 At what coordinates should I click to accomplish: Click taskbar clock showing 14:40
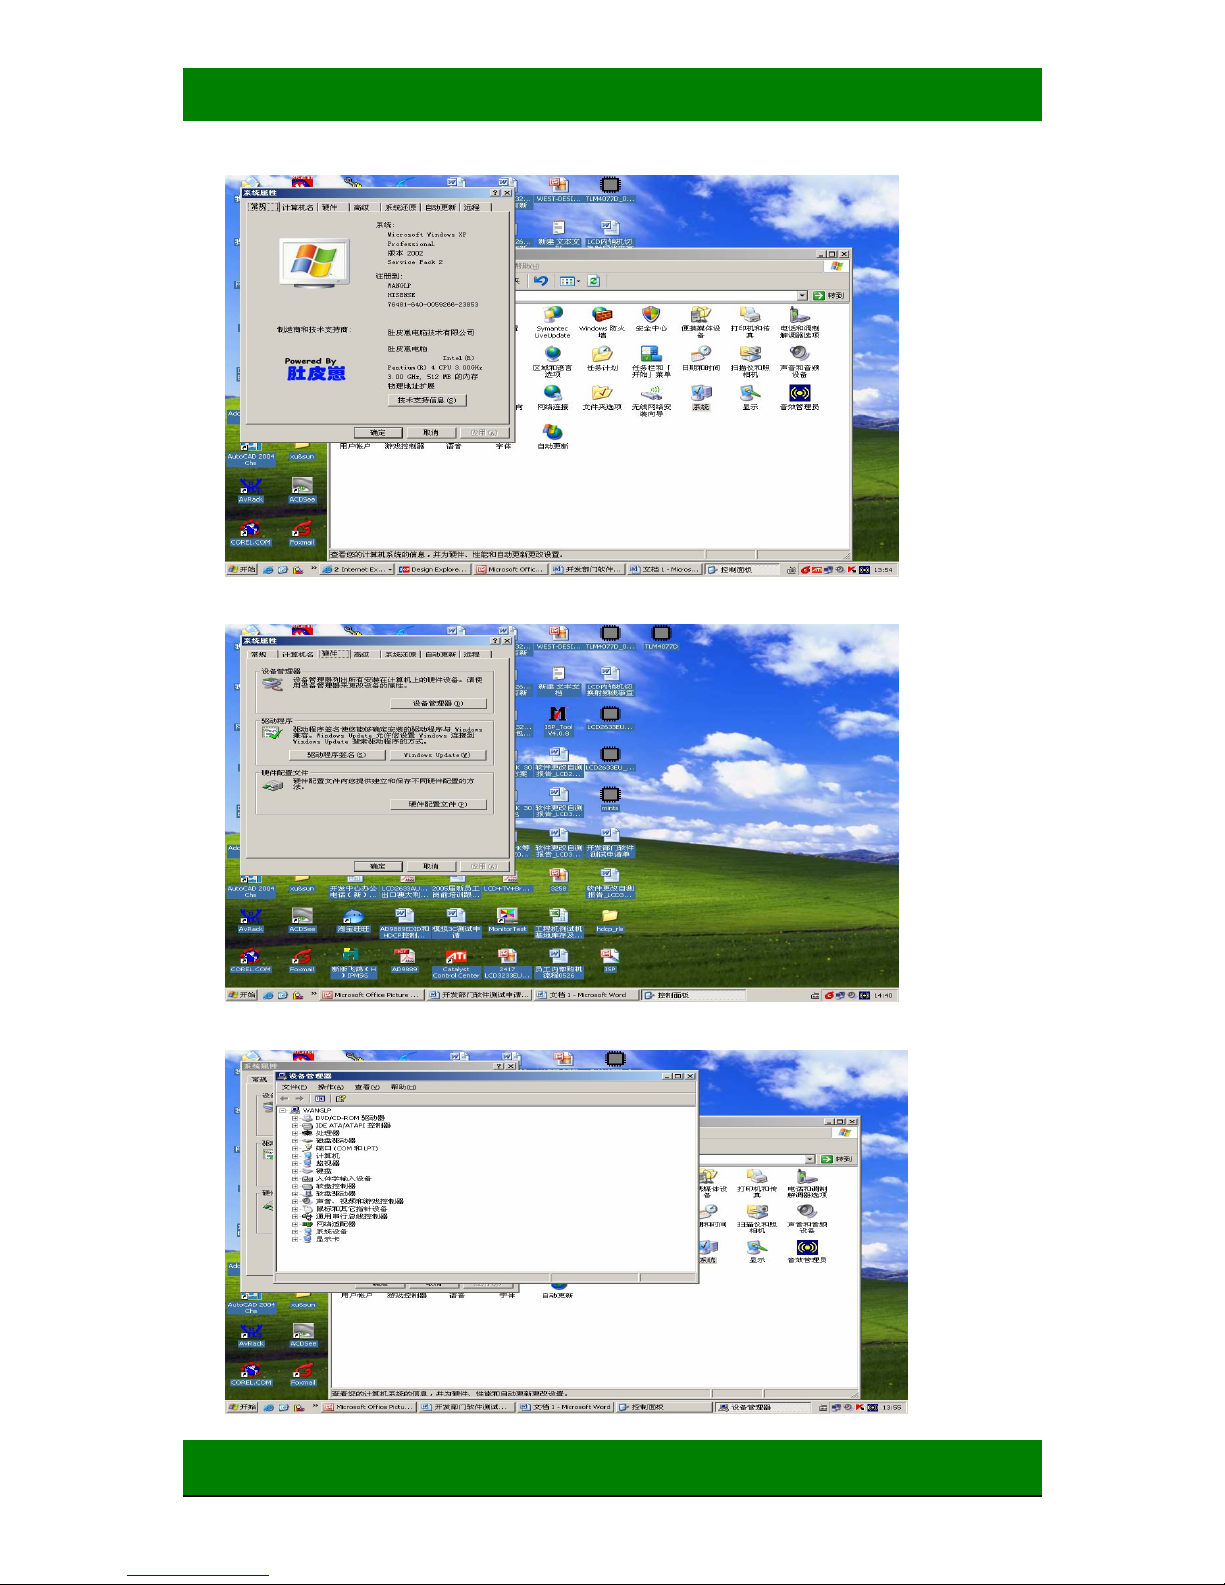883,995
